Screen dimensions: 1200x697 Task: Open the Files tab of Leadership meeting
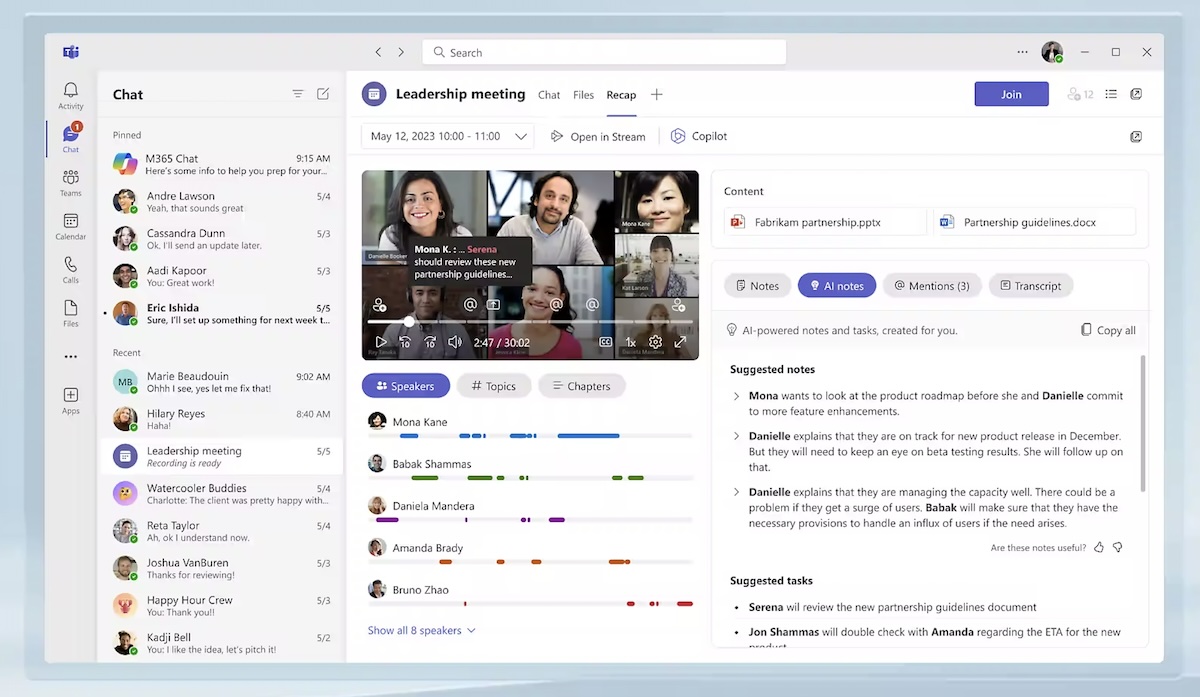click(x=583, y=95)
